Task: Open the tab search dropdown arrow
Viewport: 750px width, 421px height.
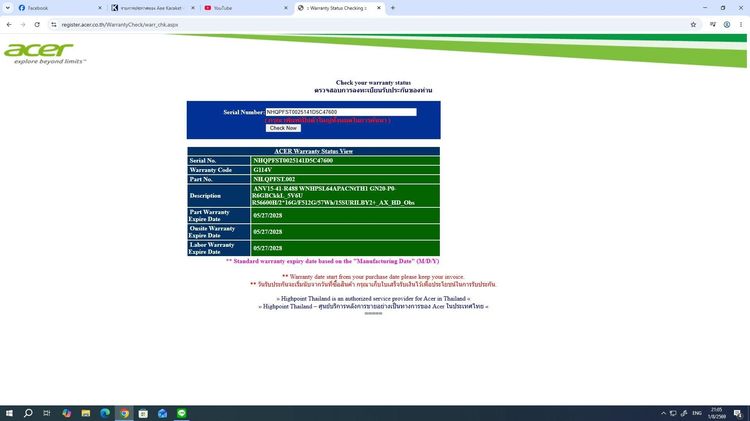Action: coord(8,8)
